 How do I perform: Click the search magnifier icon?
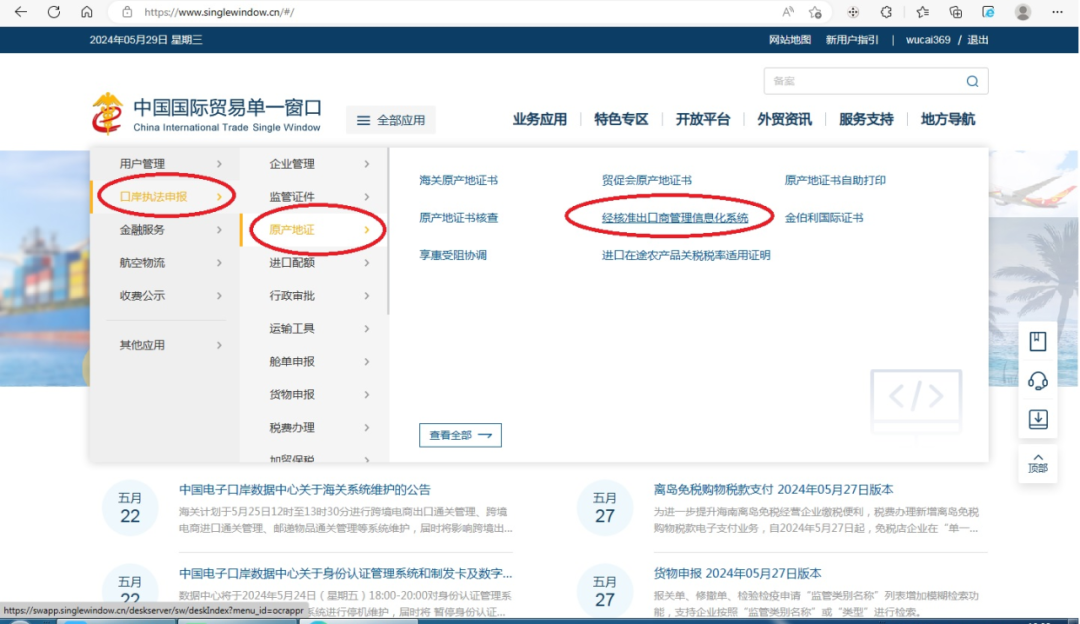(x=972, y=81)
